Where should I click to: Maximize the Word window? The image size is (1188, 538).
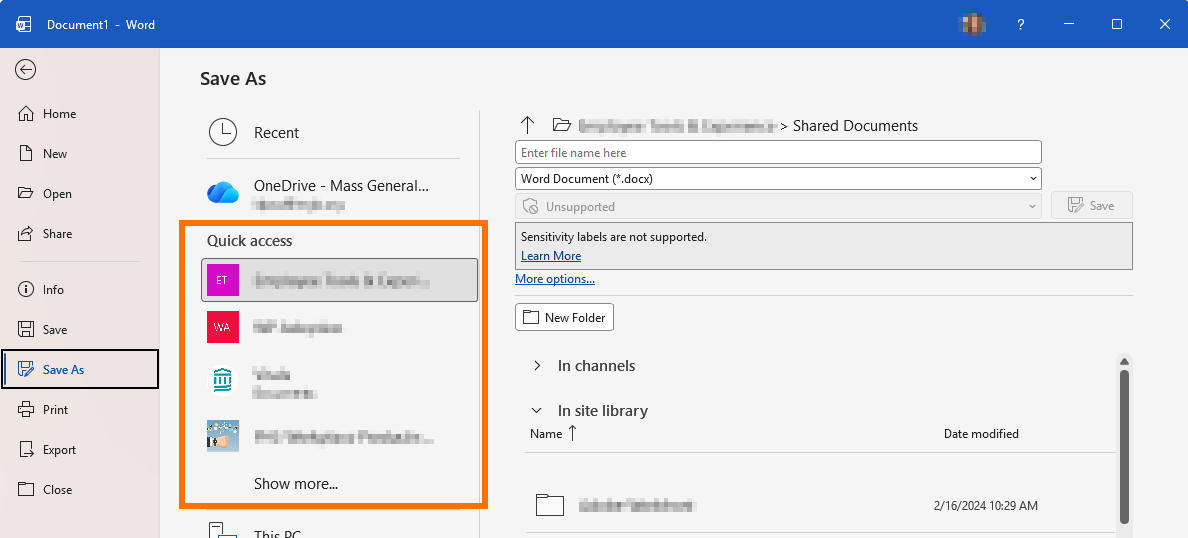pos(1117,24)
